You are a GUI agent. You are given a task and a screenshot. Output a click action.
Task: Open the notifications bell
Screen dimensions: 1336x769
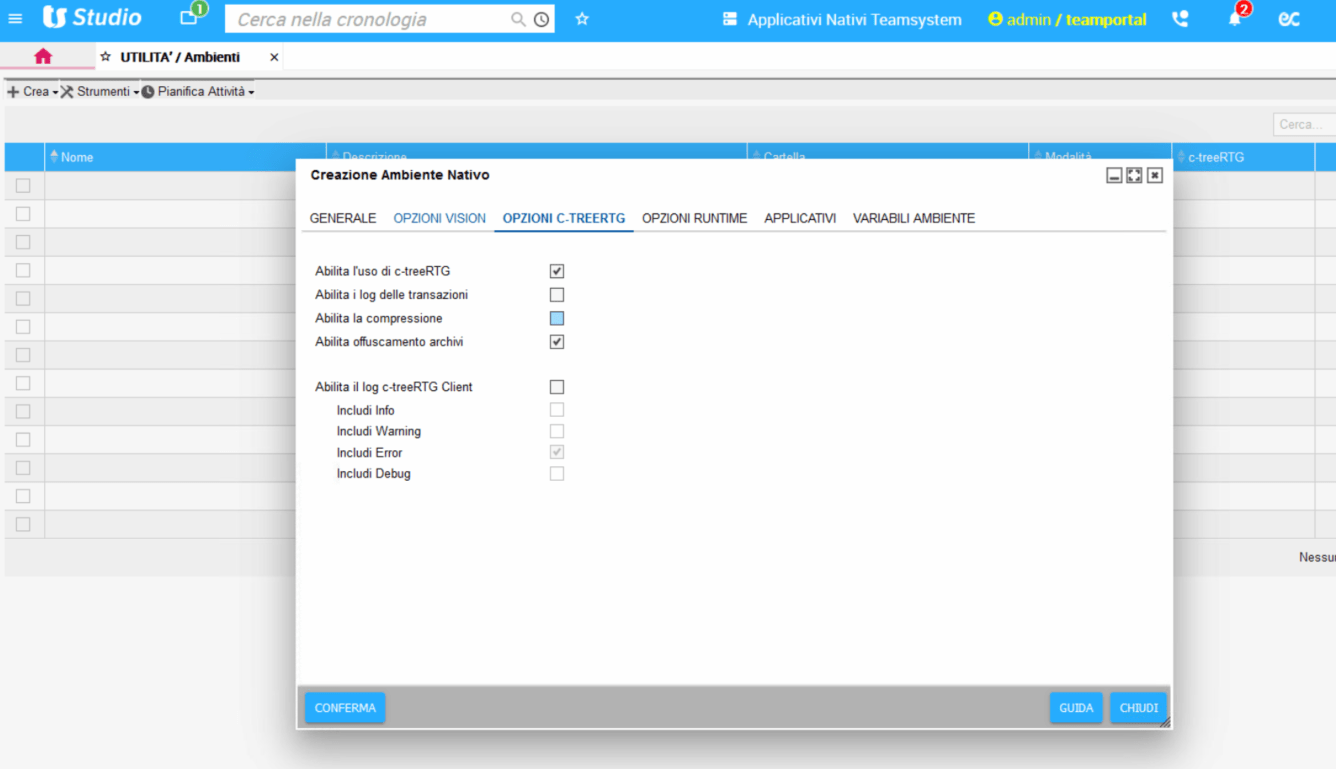(1235, 19)
